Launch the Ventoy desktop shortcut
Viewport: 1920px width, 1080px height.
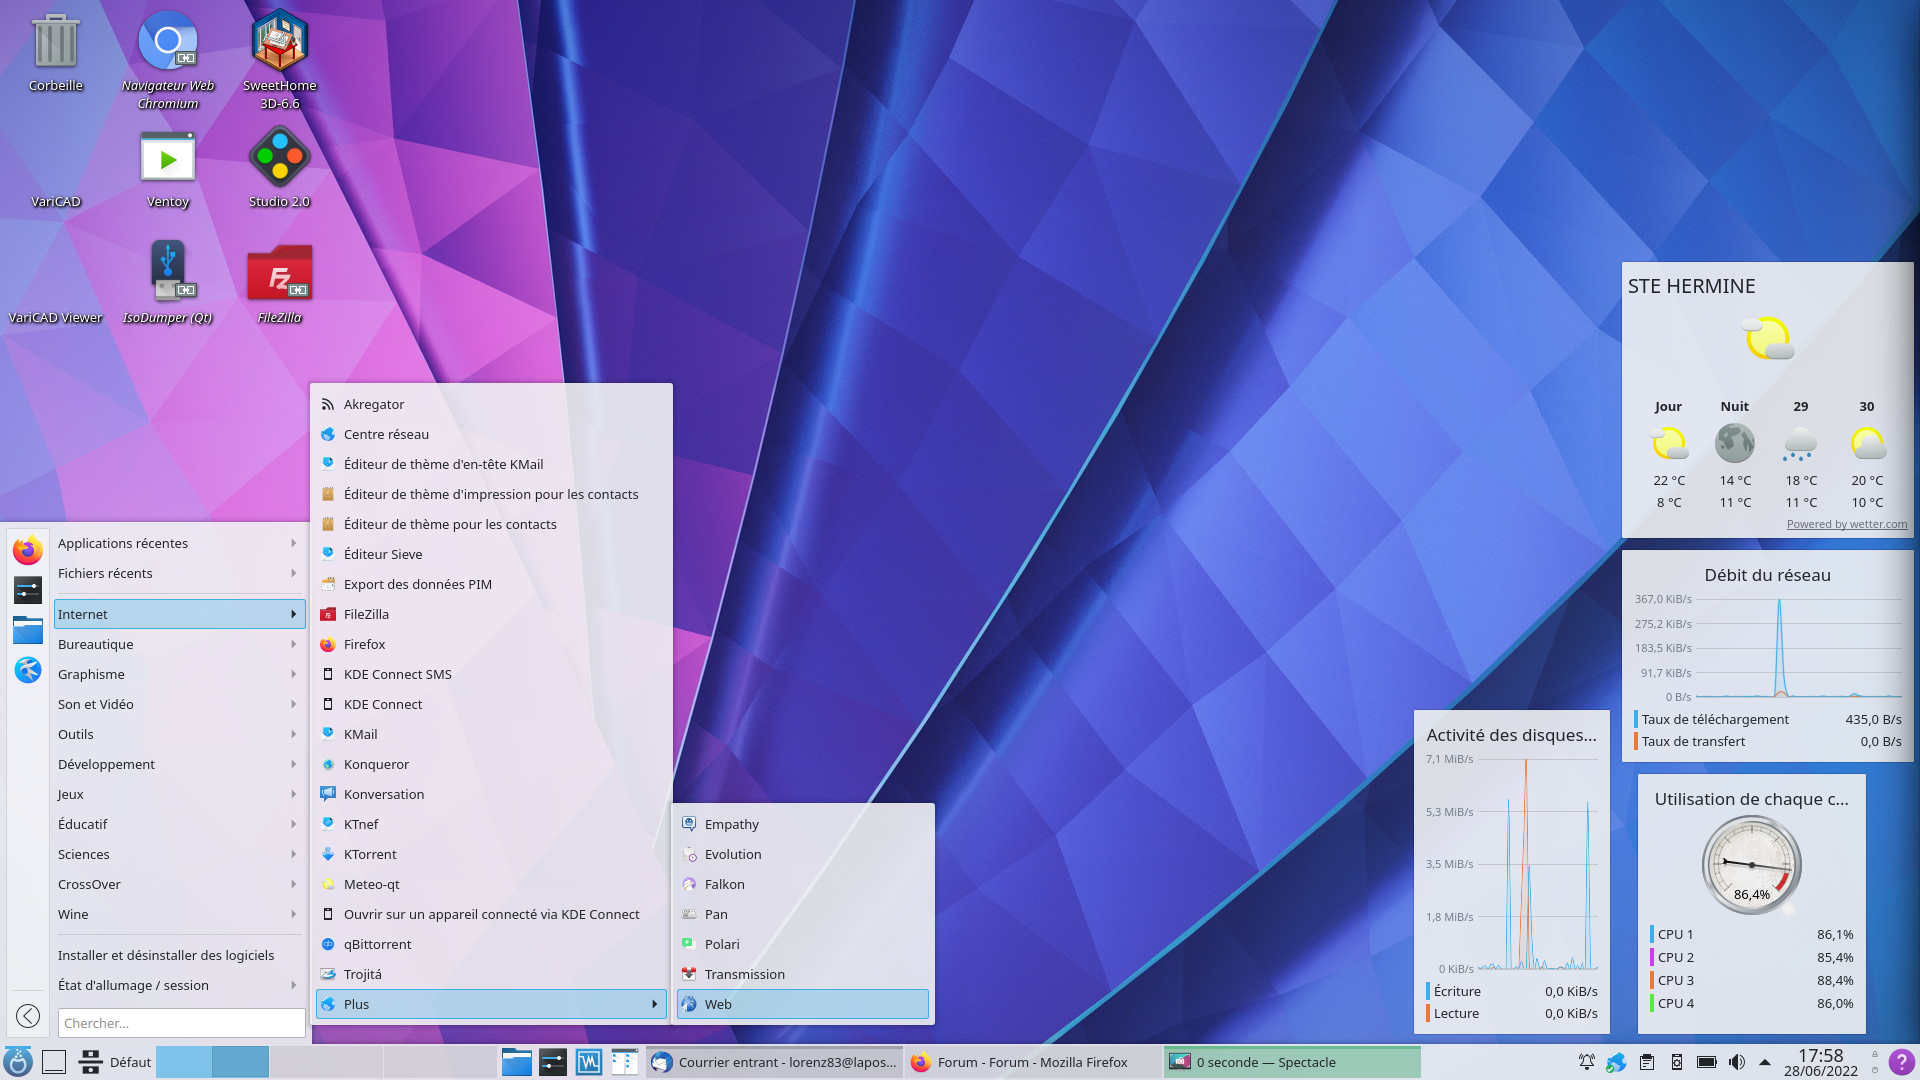[168, 168]
